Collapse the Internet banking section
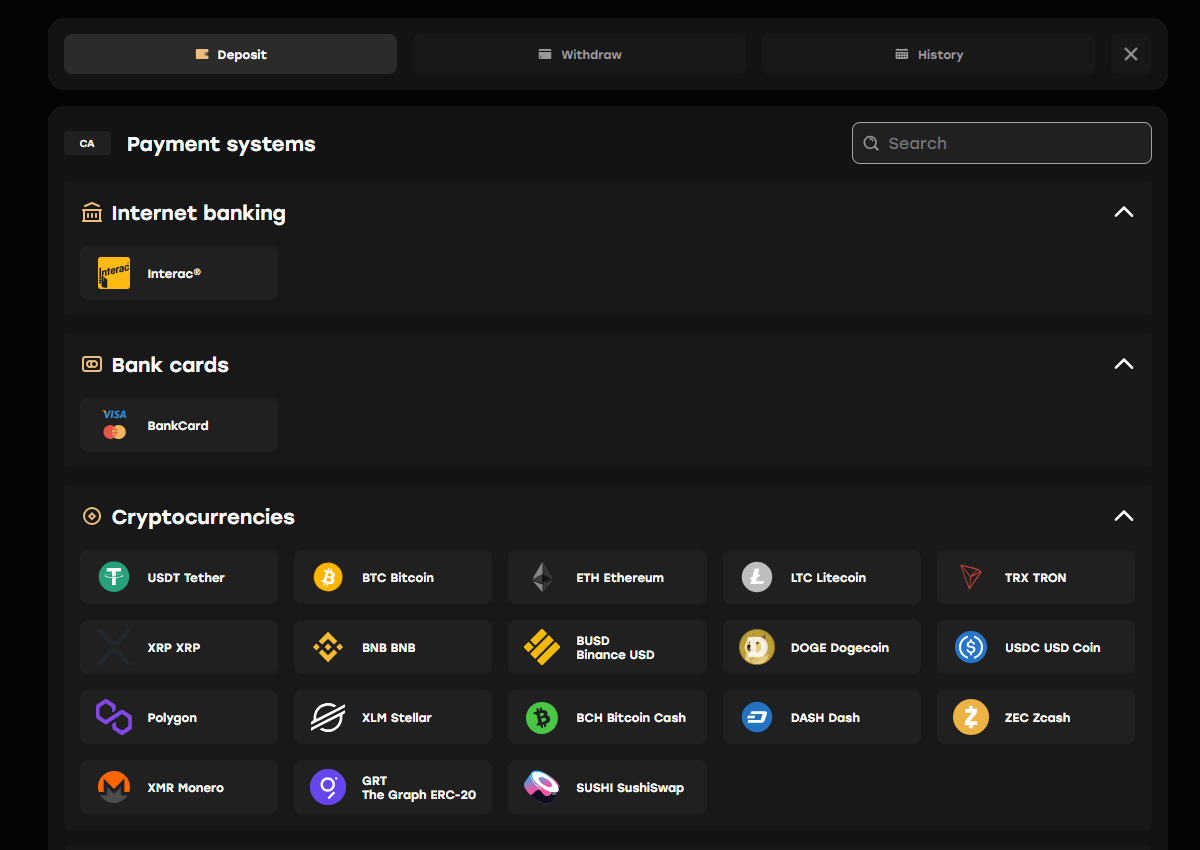 tap(1124, 212)
